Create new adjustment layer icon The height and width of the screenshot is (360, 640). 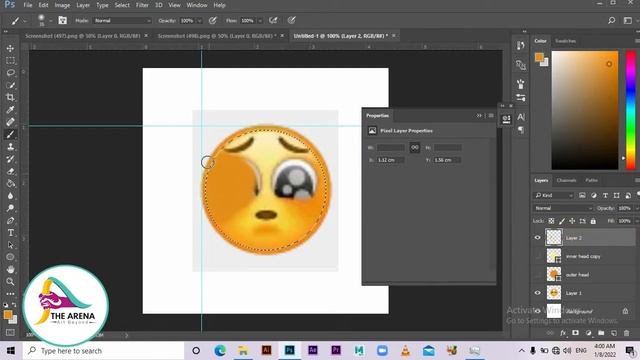click(588, 333)
